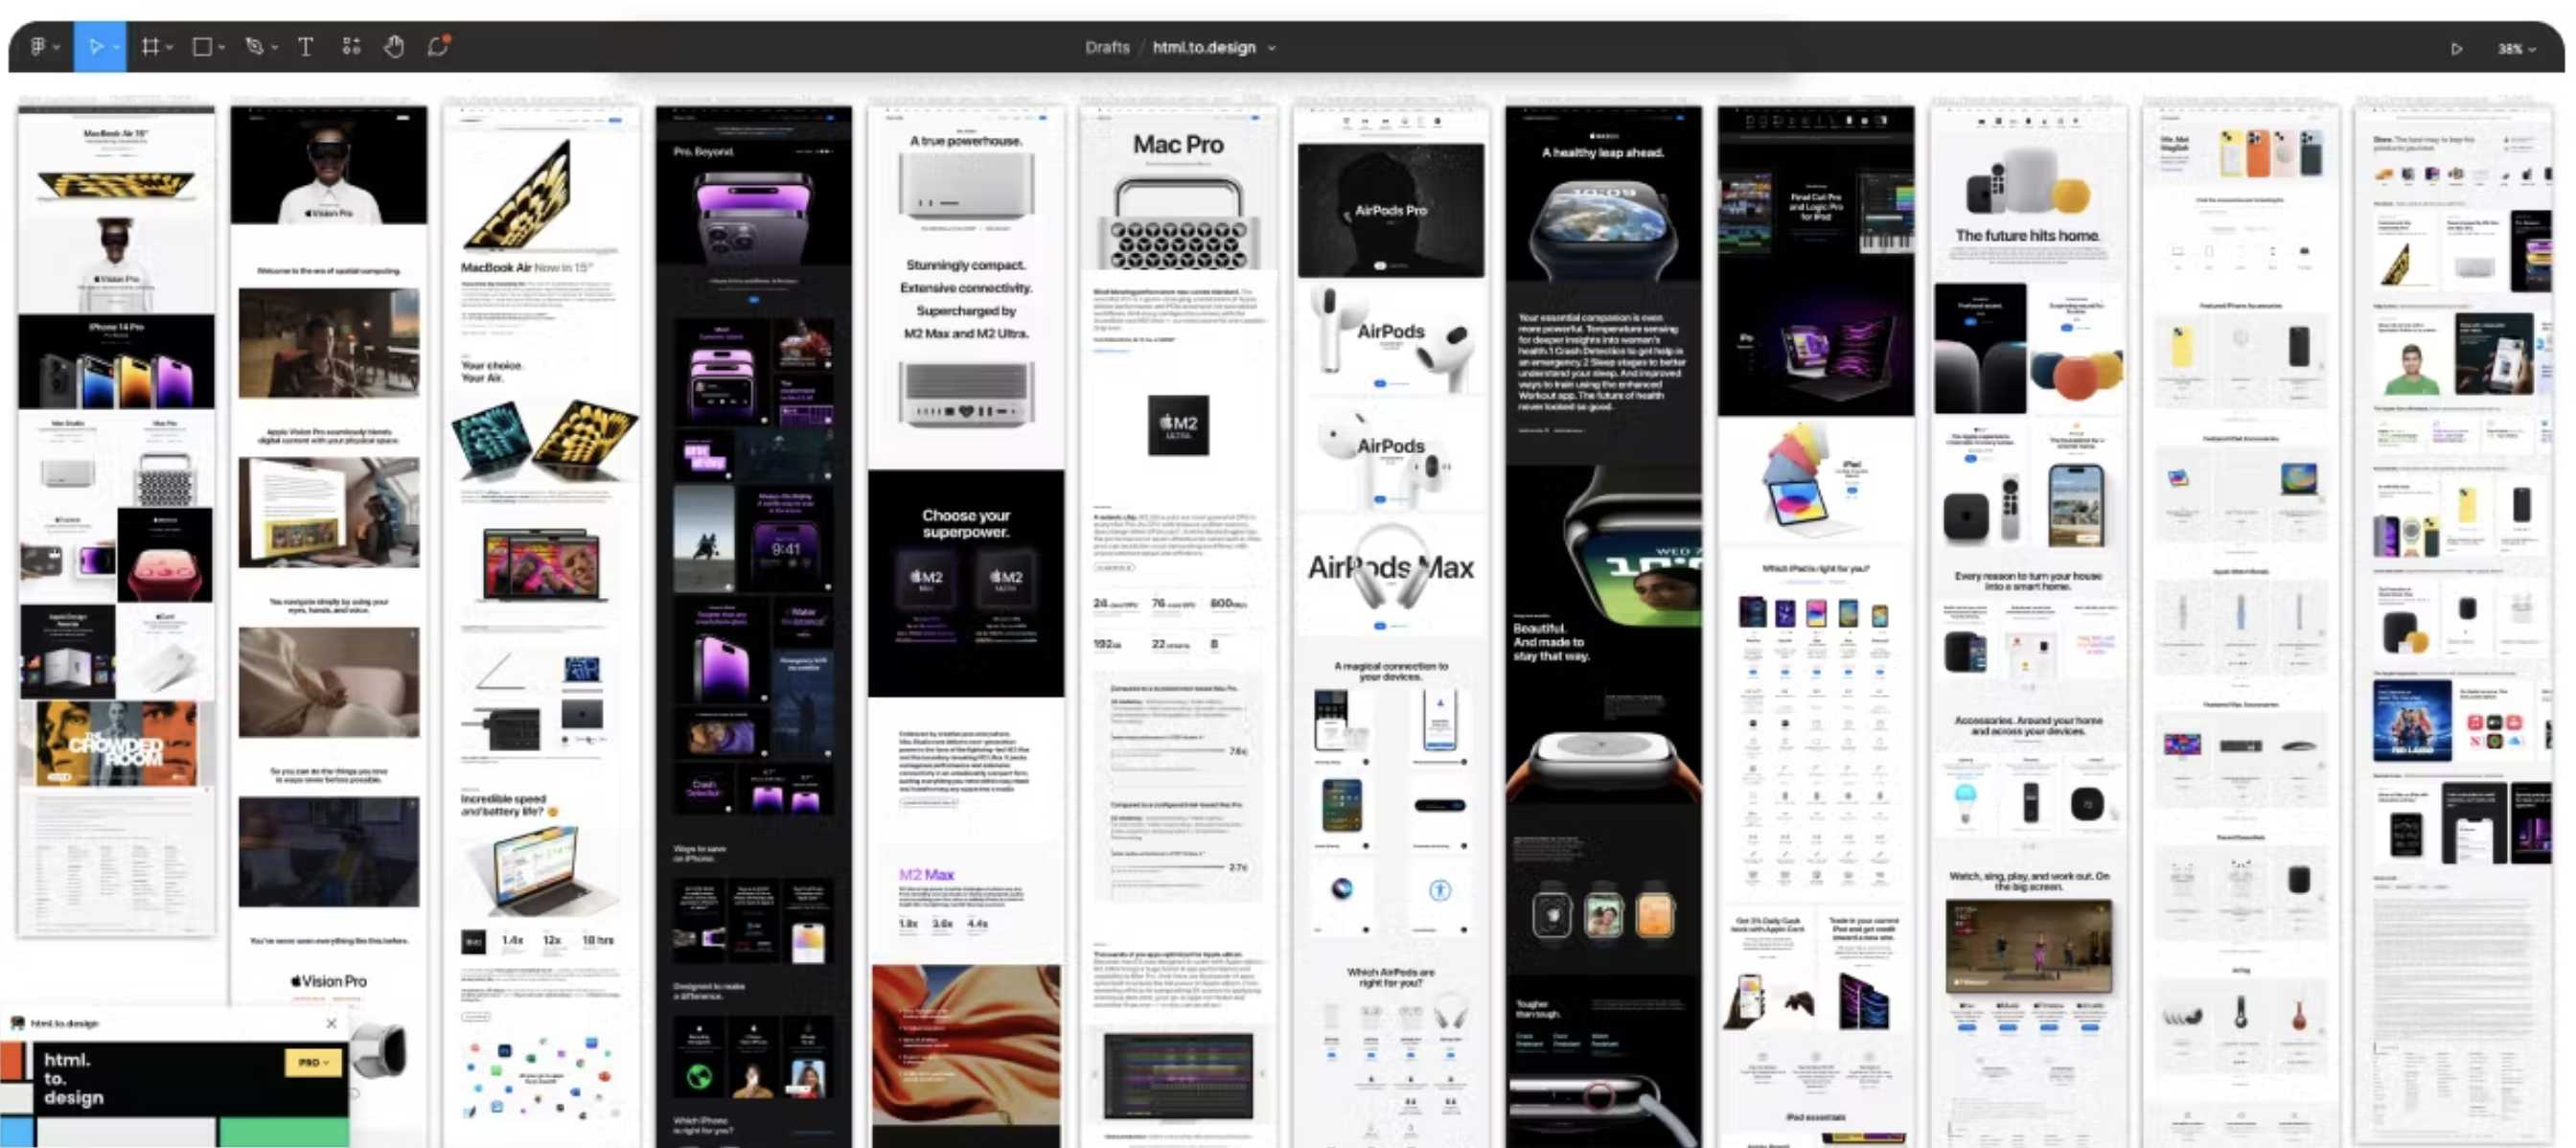Select the Rectangle shape tool
This screenshot has width=2576, height=1148.
coord(202,47)
